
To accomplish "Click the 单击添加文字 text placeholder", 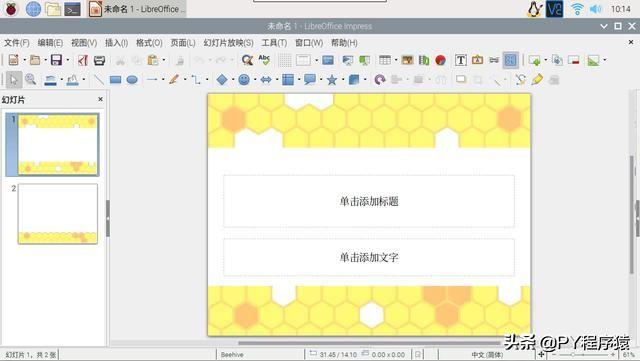I will coord(369,257).
